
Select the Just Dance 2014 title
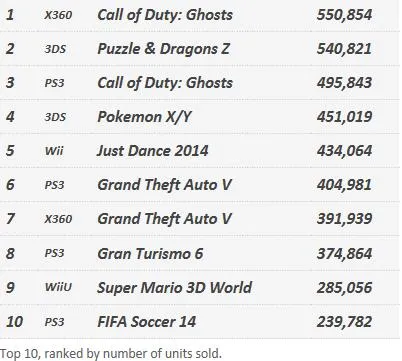pos(153,151)
